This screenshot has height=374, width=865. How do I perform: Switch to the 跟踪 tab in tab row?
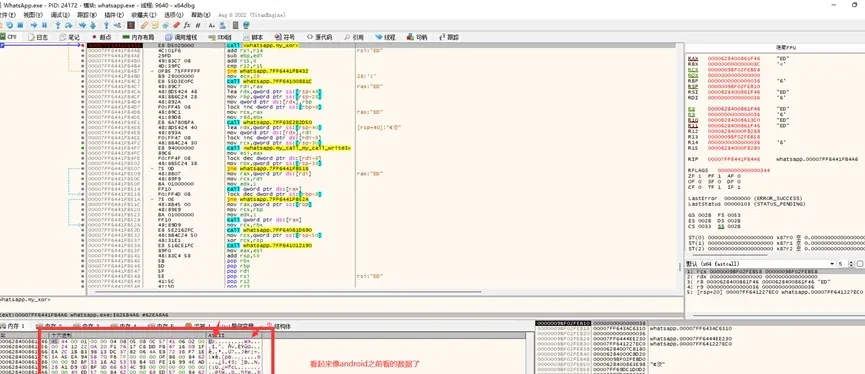(449, 37)
